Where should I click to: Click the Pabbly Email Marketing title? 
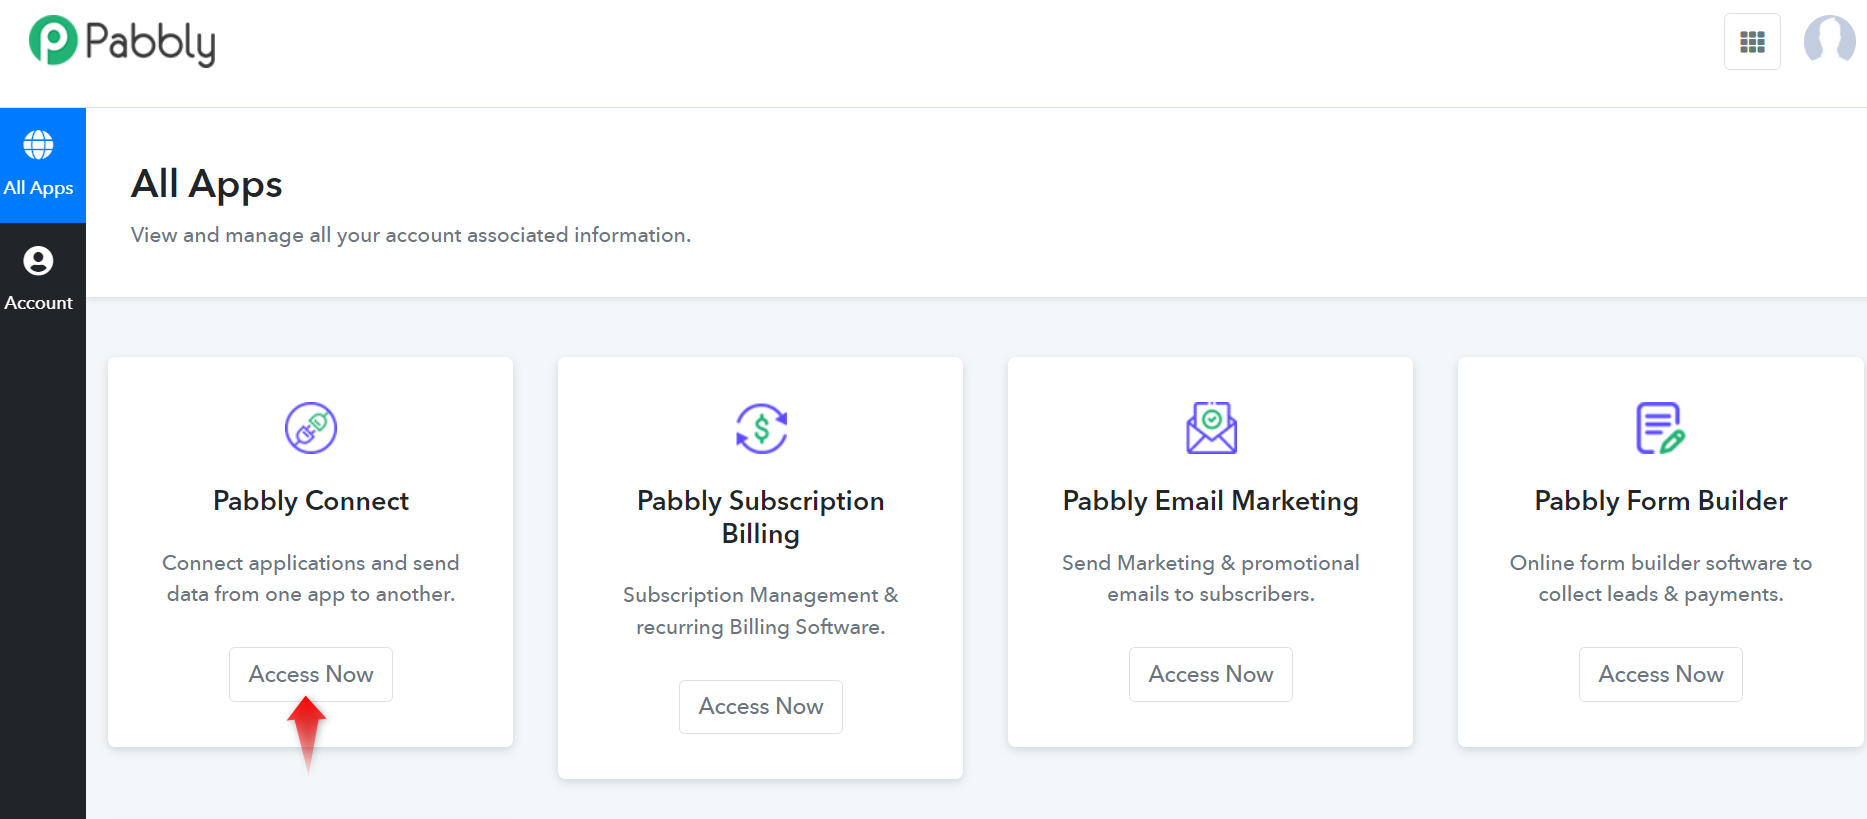[x=1211, y=501]
